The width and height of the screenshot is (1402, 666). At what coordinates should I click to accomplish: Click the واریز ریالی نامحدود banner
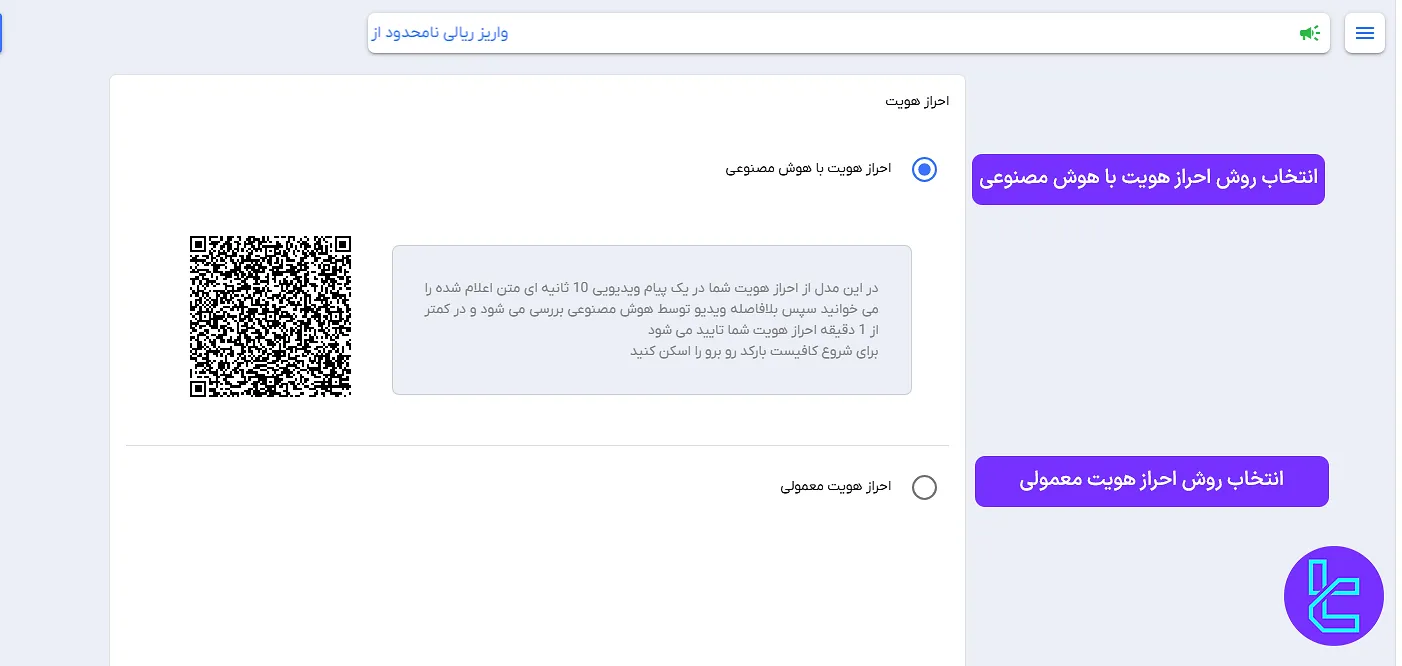click(848, 32)
